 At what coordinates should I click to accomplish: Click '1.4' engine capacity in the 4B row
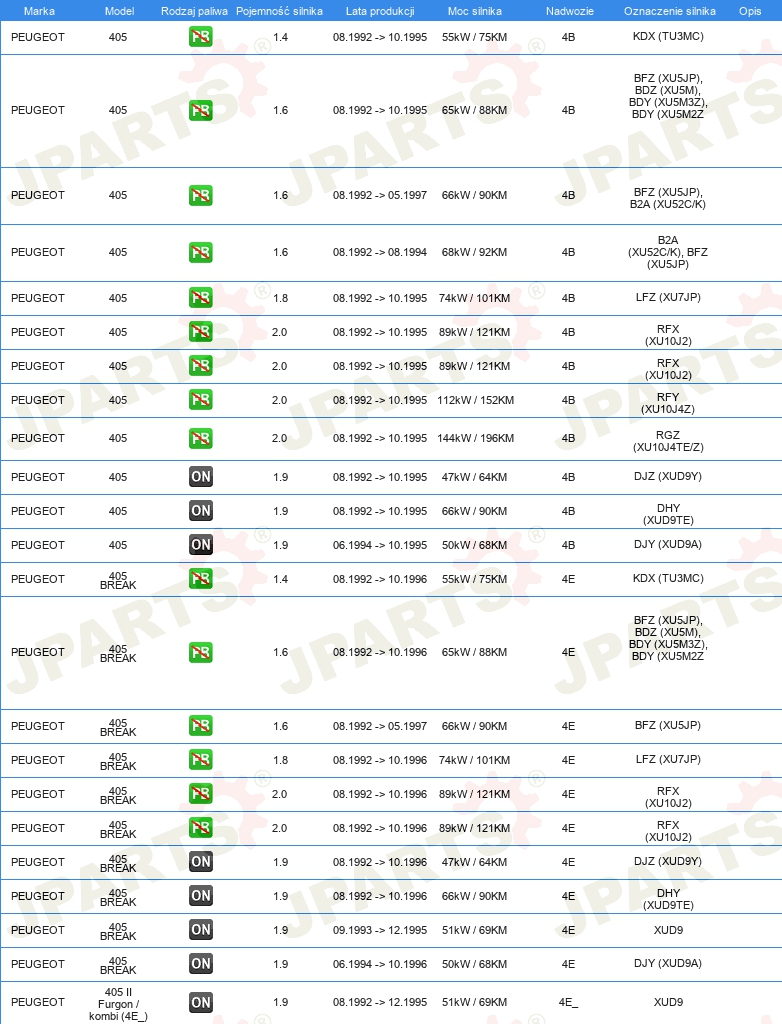pos(280,37)
